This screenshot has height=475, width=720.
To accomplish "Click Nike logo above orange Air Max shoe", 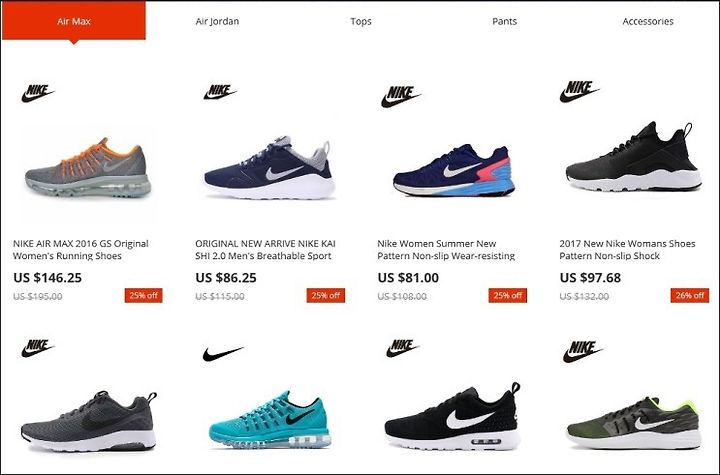I will pyautogui.click(x=38, y=93).
